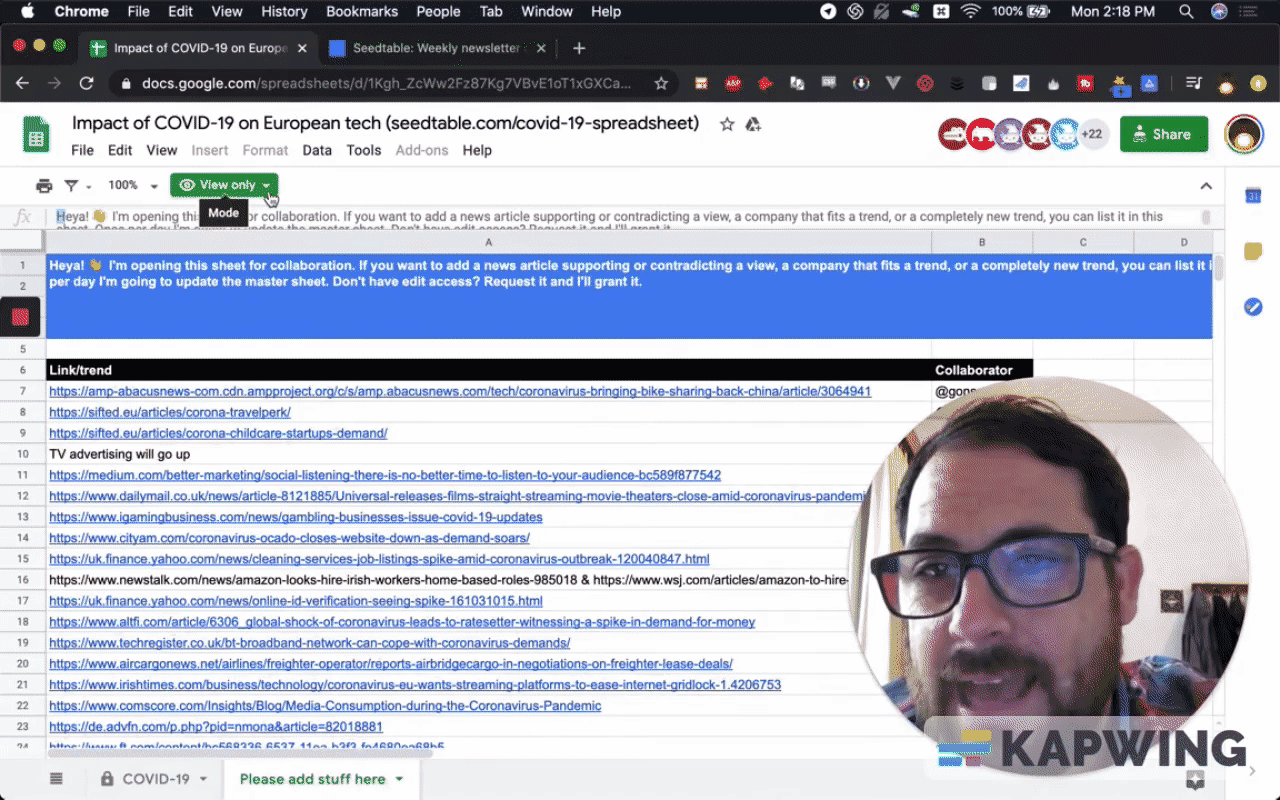Click the add to Drive icon
The image size is (1280, 800).
pos(754,124)
